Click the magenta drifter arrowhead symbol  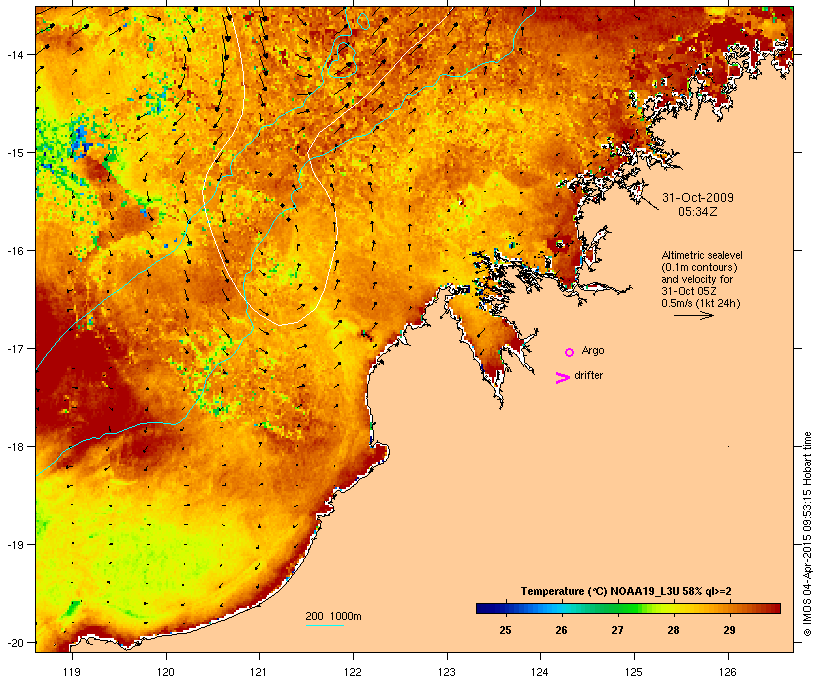tap(562, 378)
